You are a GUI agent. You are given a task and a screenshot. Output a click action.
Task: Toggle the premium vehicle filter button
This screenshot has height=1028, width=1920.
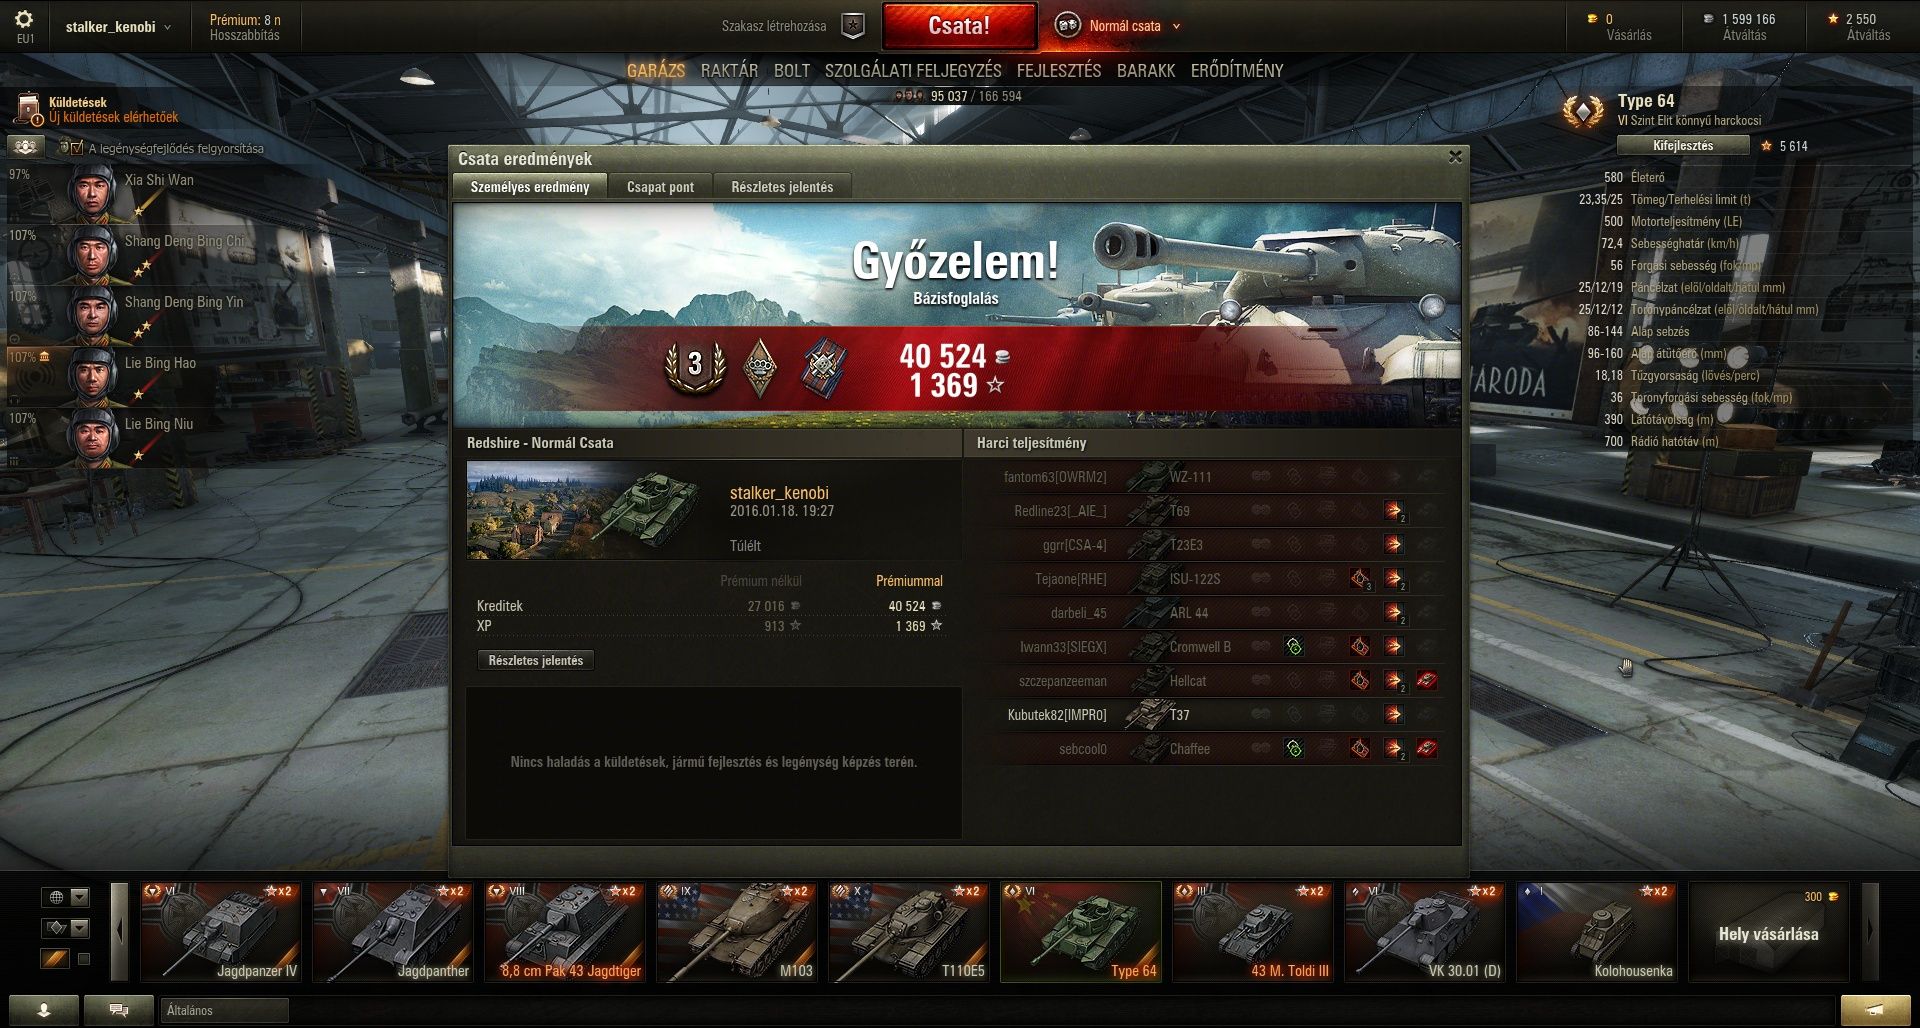click(x=55, y=959)
